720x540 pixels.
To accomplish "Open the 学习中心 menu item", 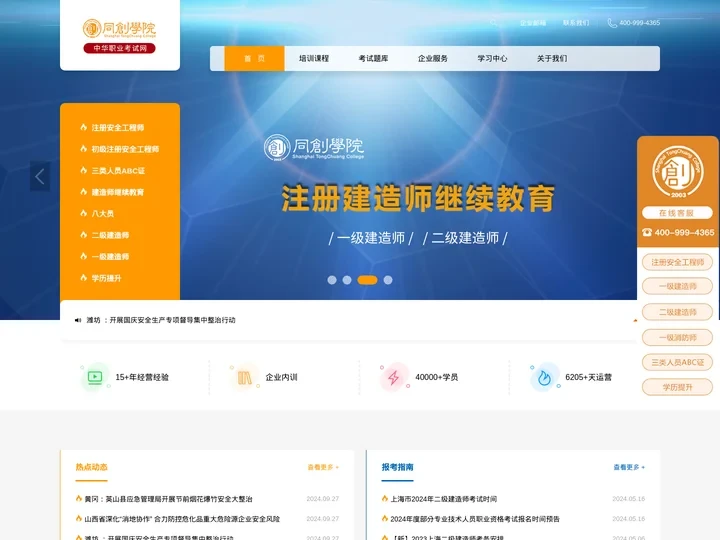I will pyautogui.click(x=492, y=58).
